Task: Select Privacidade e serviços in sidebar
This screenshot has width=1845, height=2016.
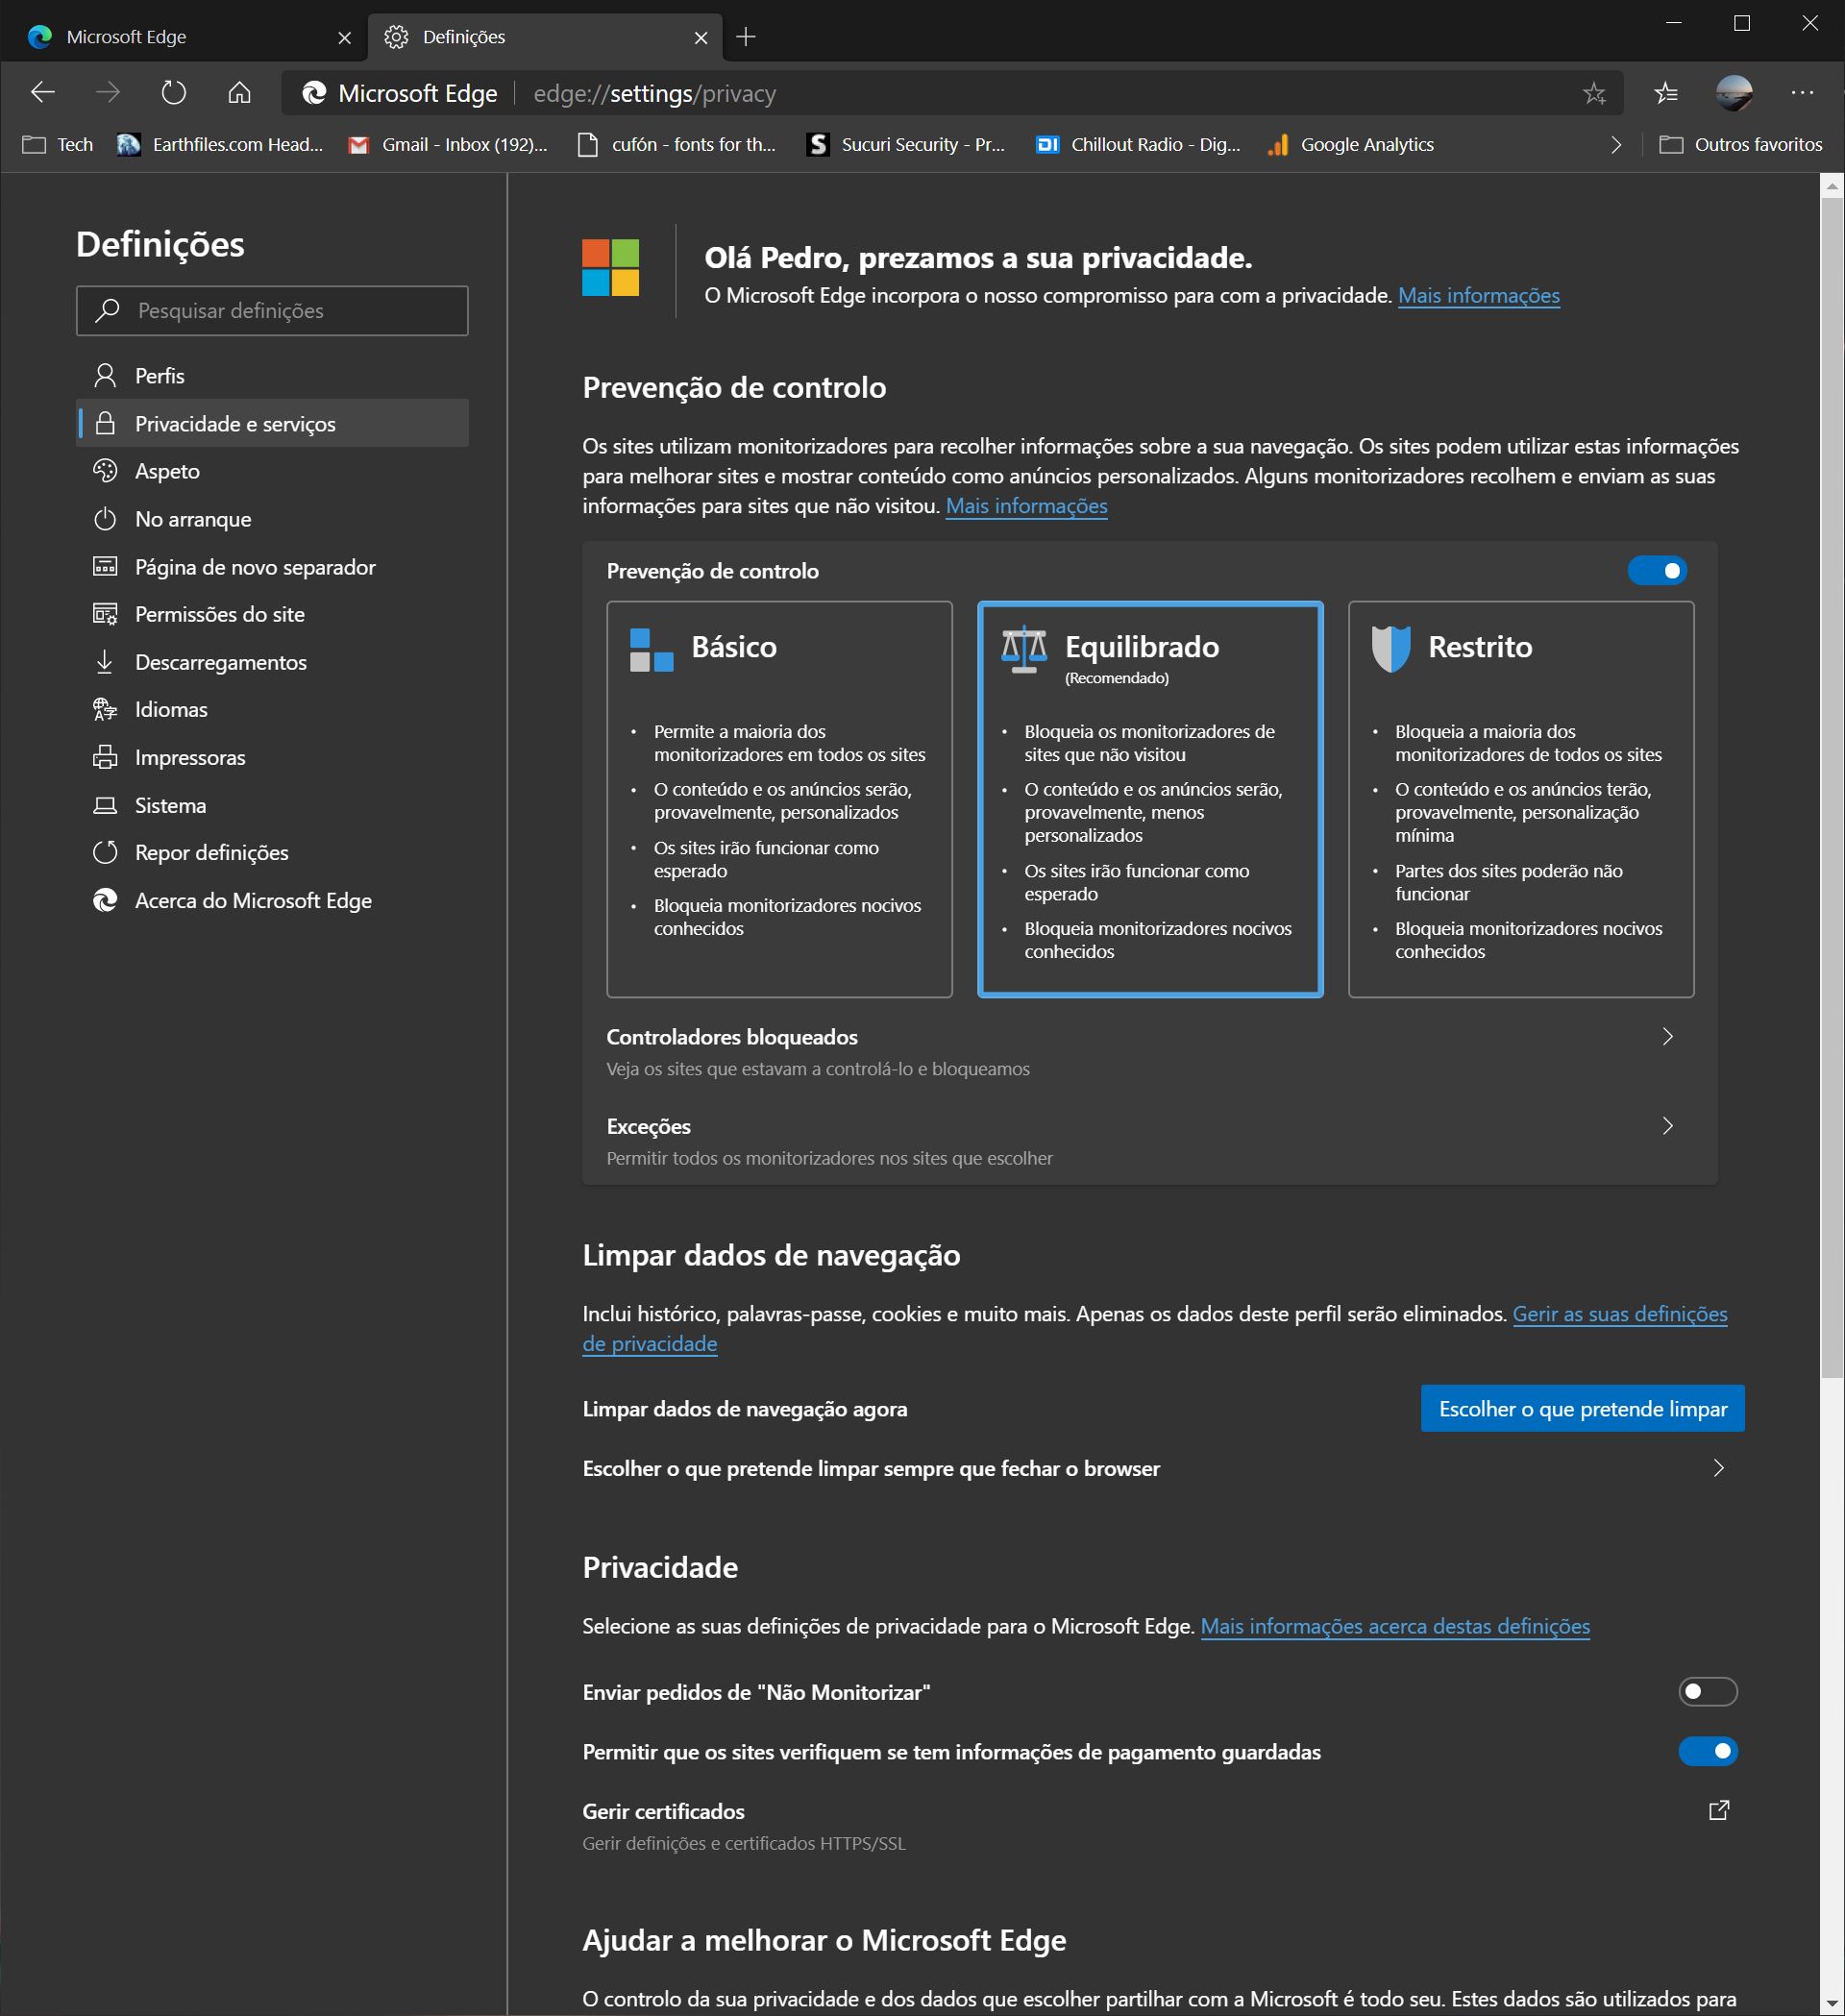Action: pyautogui.click(x=272, y=424)
